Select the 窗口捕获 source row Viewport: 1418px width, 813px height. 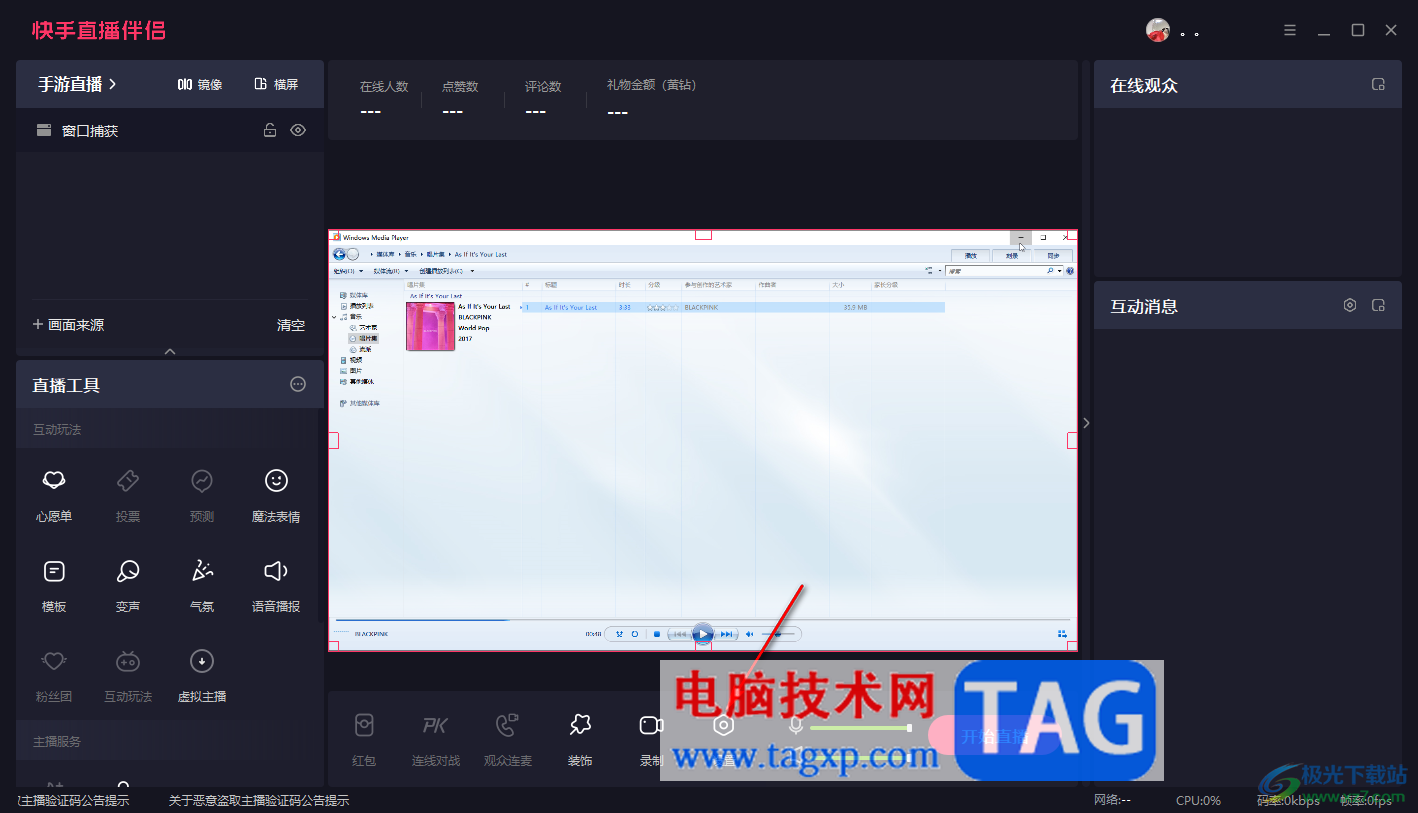click(170, 130)
